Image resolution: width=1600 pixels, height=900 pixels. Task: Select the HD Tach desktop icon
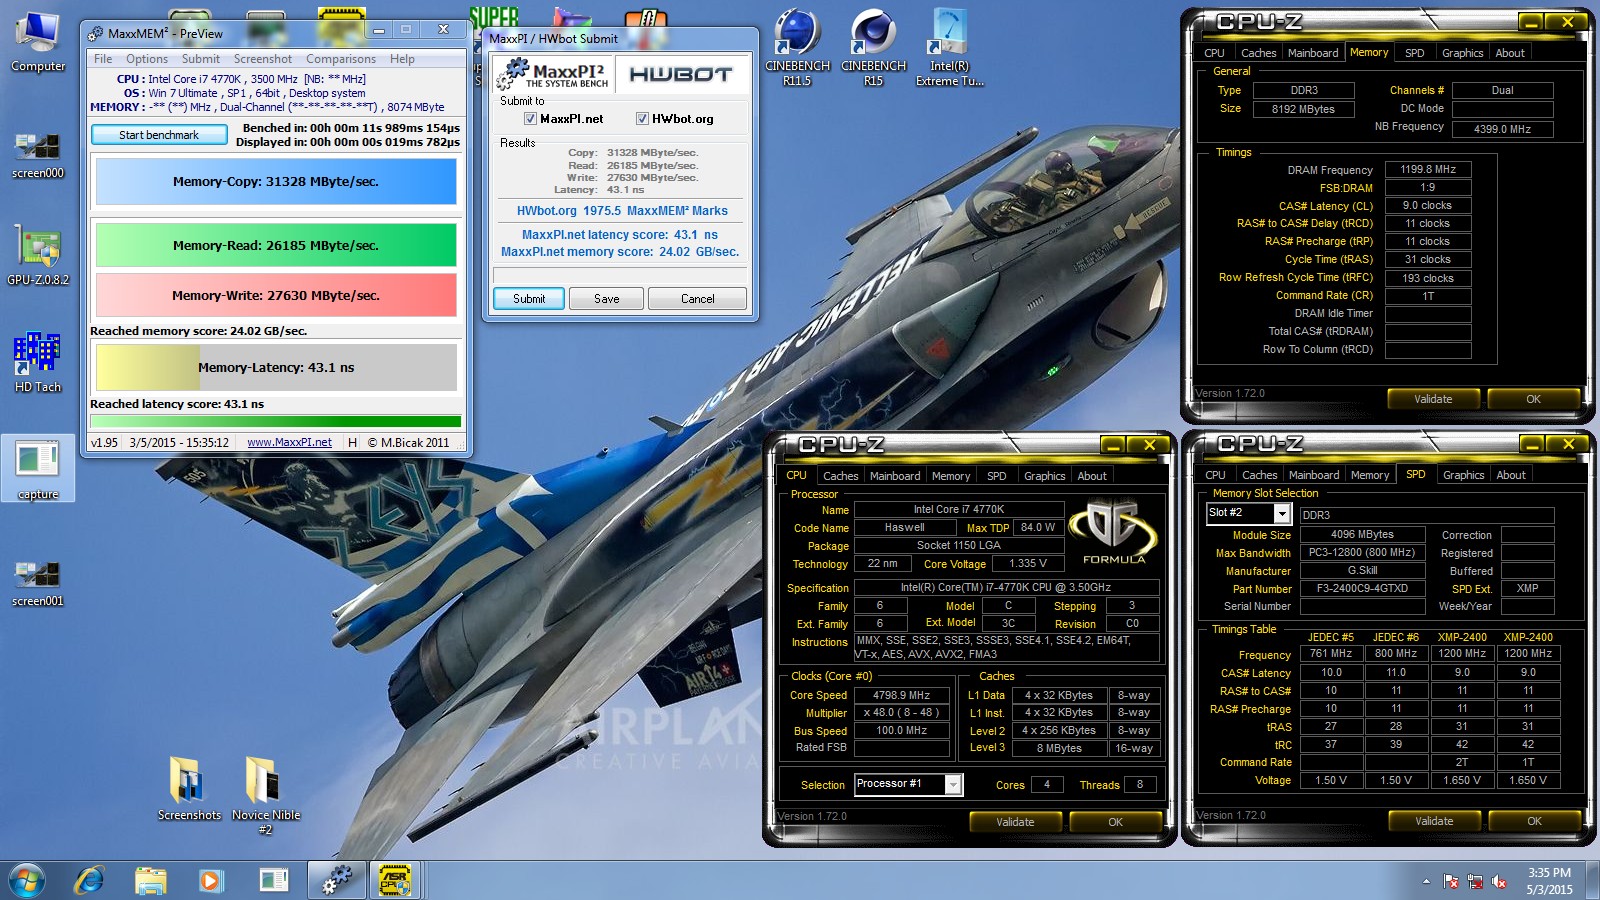point(38,362)
